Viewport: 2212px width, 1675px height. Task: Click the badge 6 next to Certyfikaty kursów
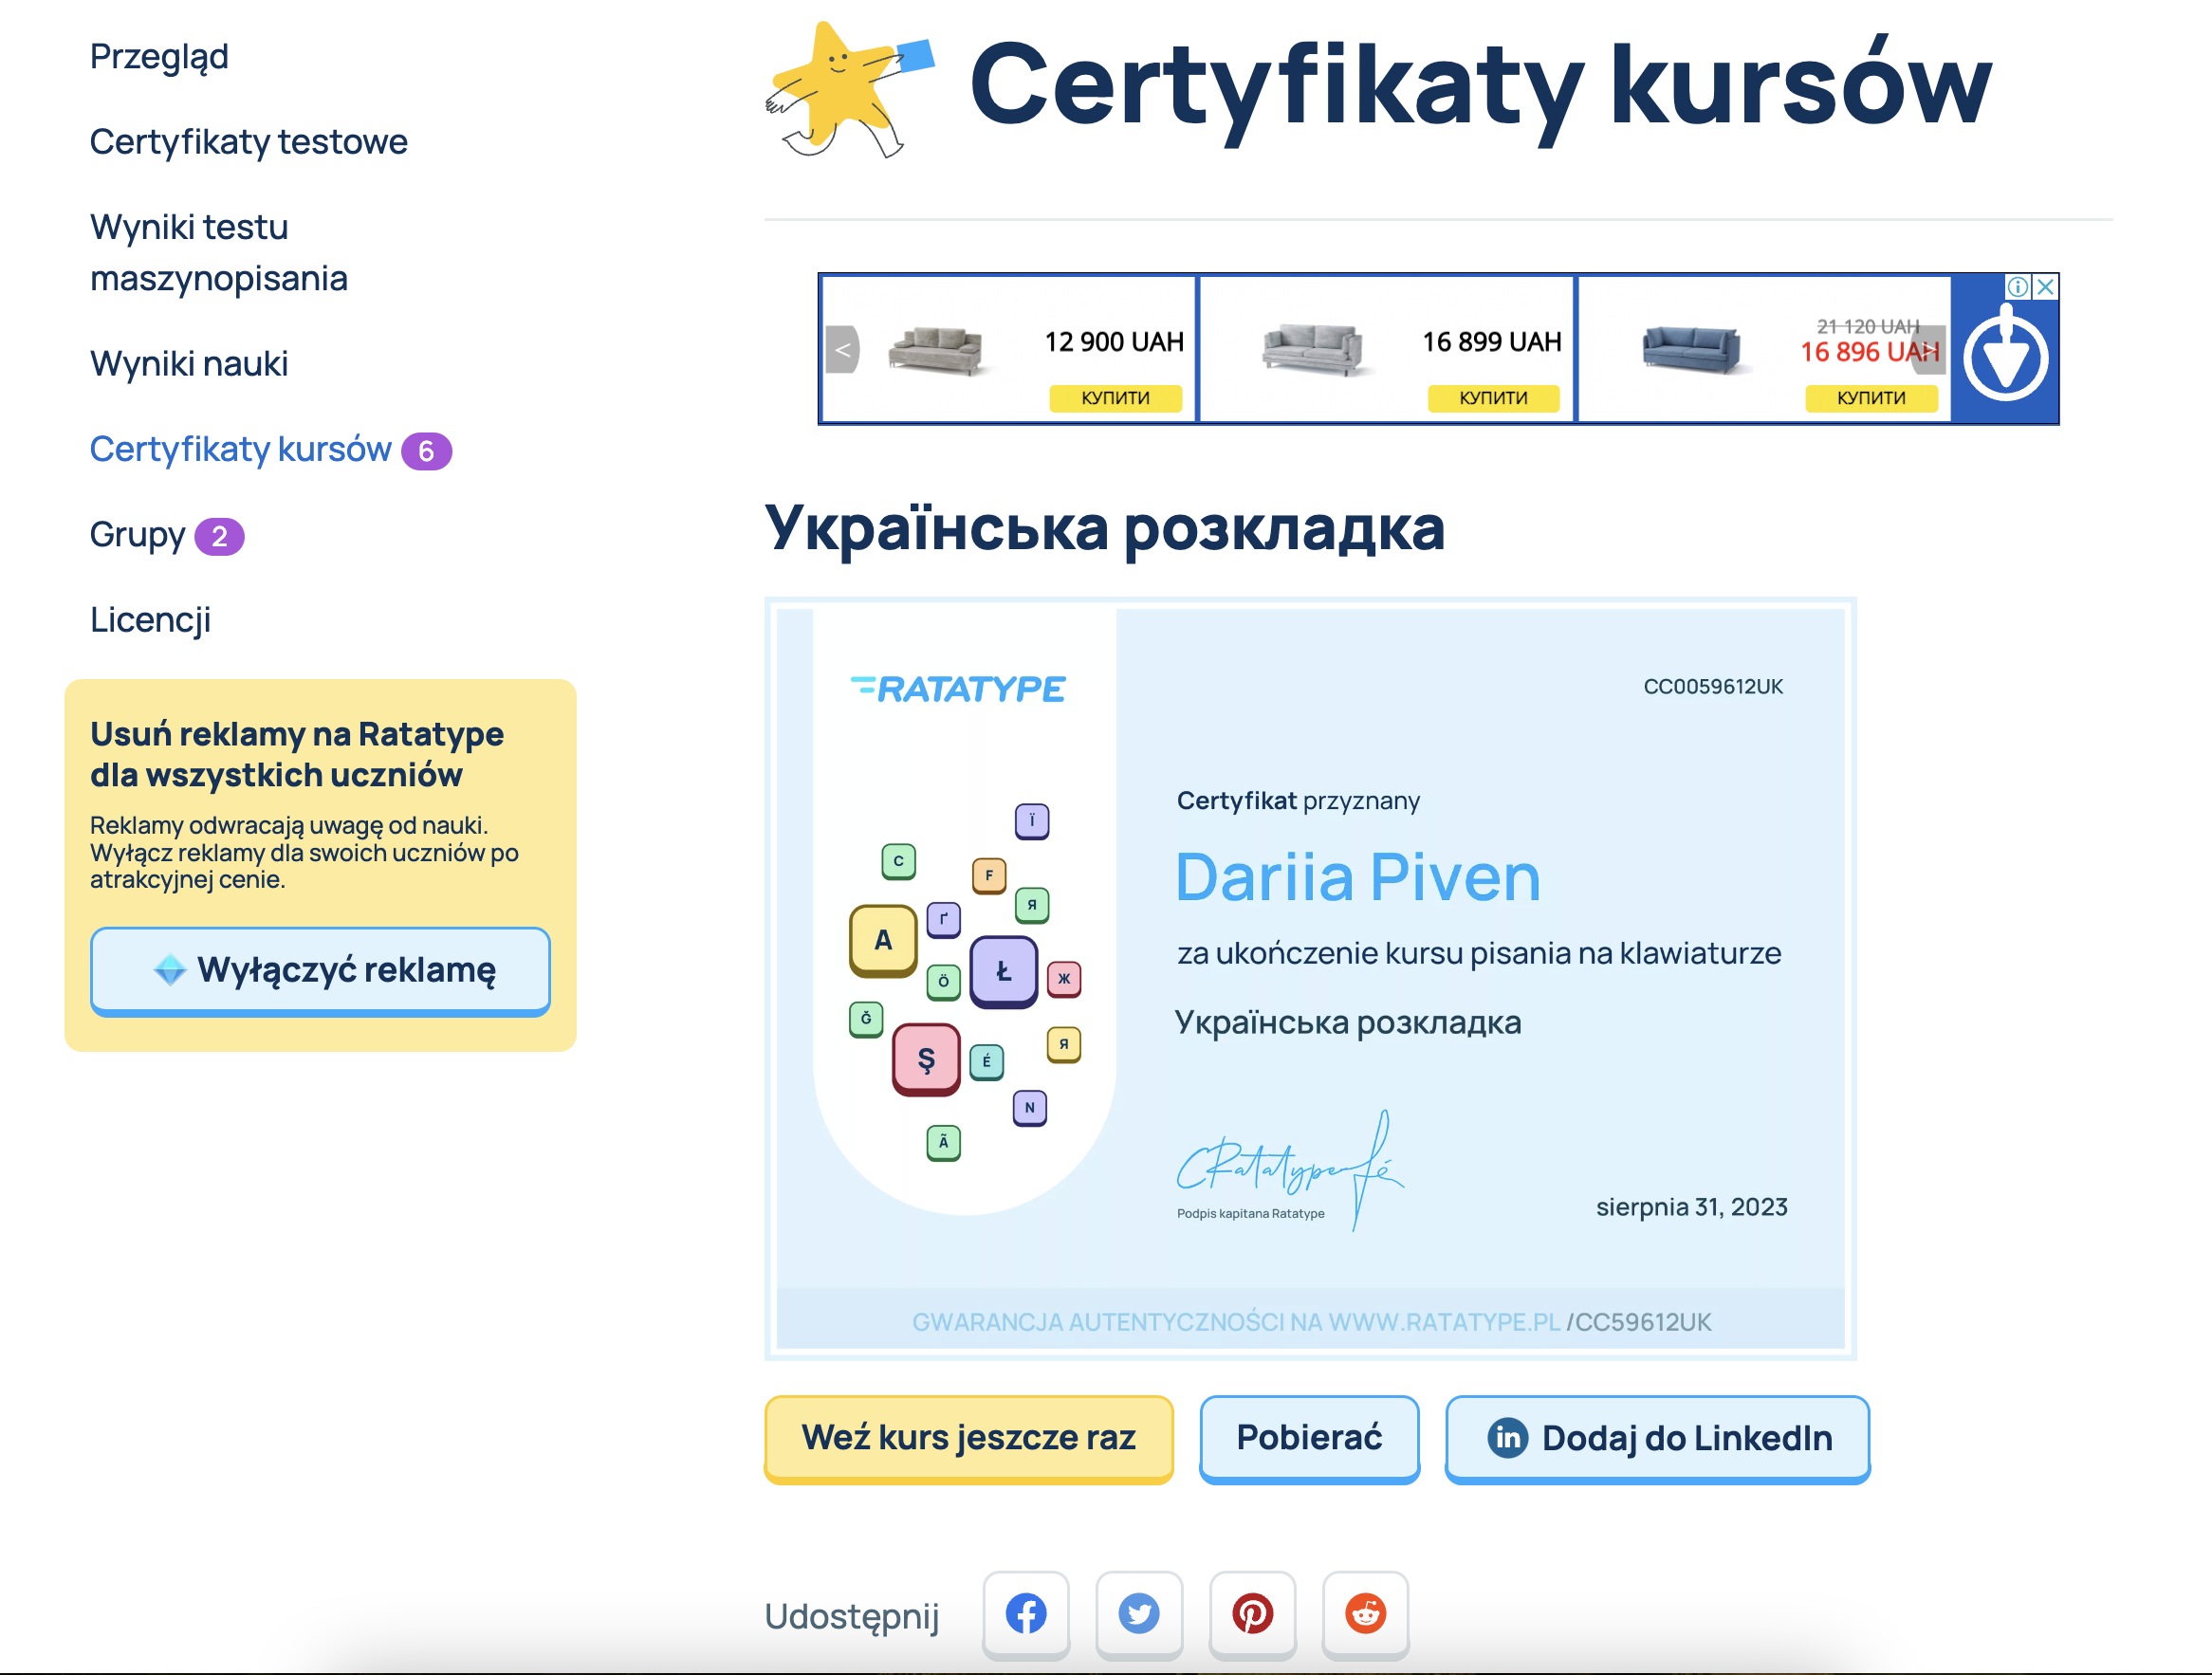[426, 451]
